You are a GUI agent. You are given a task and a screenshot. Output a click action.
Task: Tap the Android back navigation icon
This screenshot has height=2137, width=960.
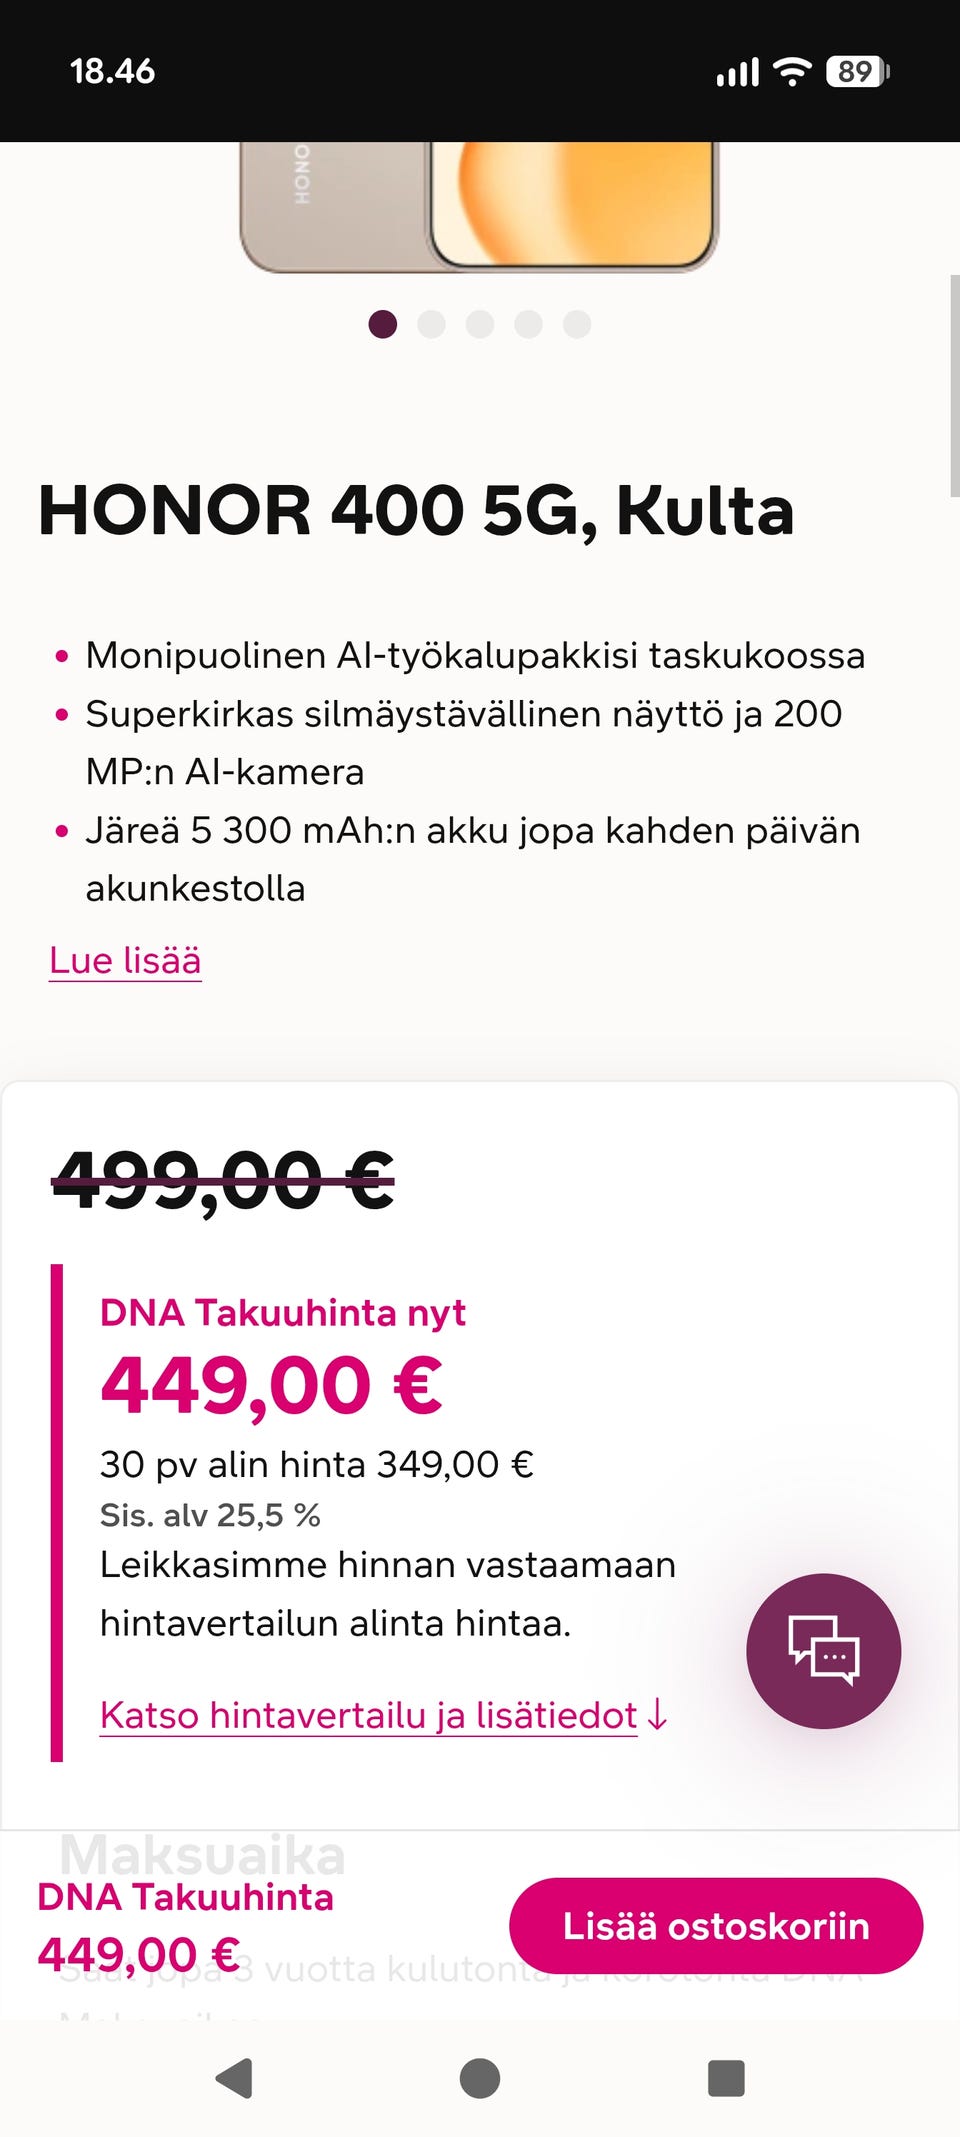coord(234,2078)
